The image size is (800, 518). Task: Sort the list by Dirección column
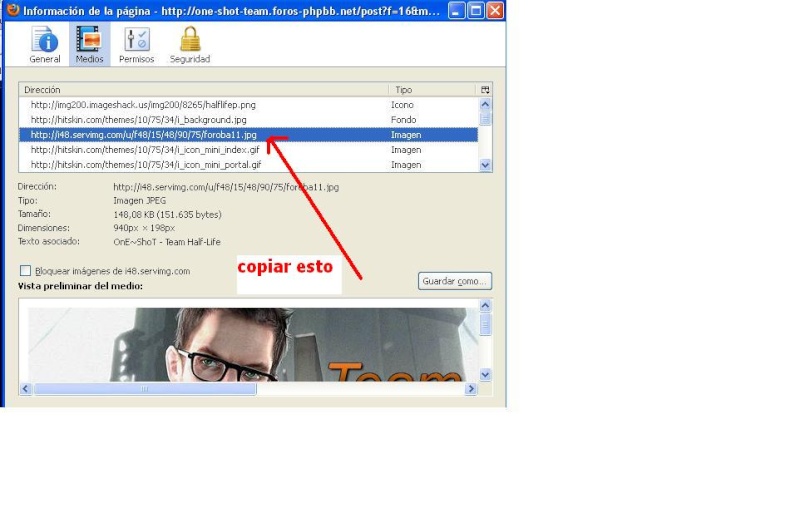204,90
